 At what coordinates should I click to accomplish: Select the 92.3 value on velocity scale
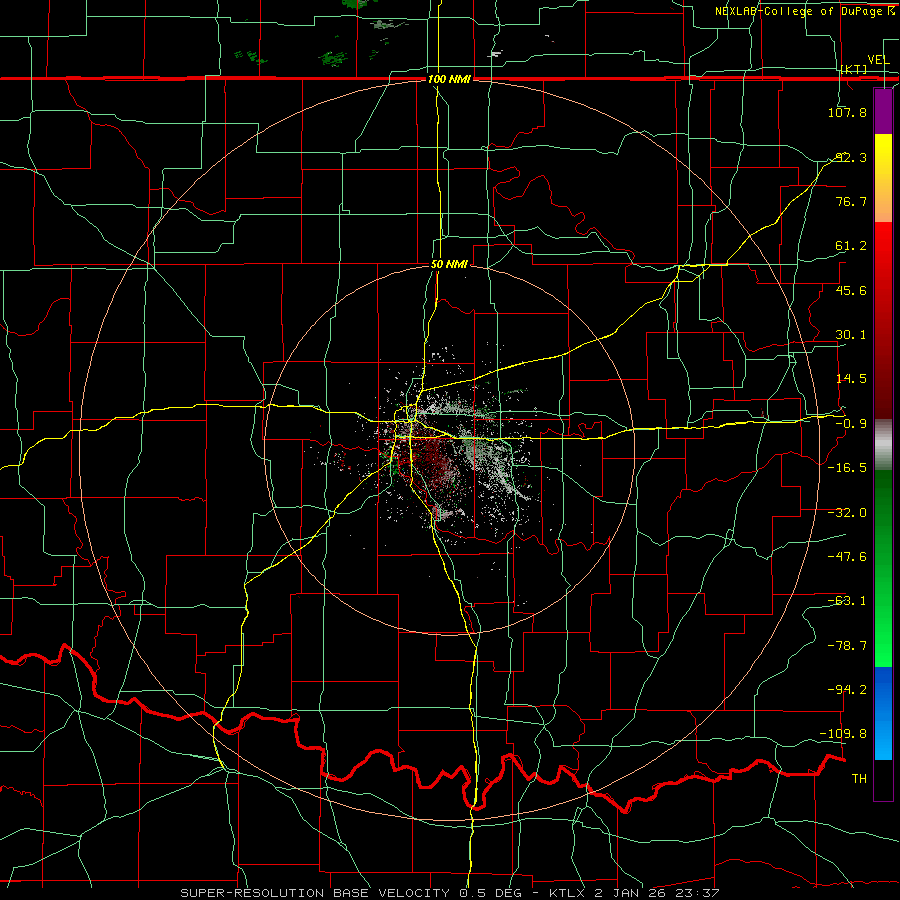coord(850,157)
